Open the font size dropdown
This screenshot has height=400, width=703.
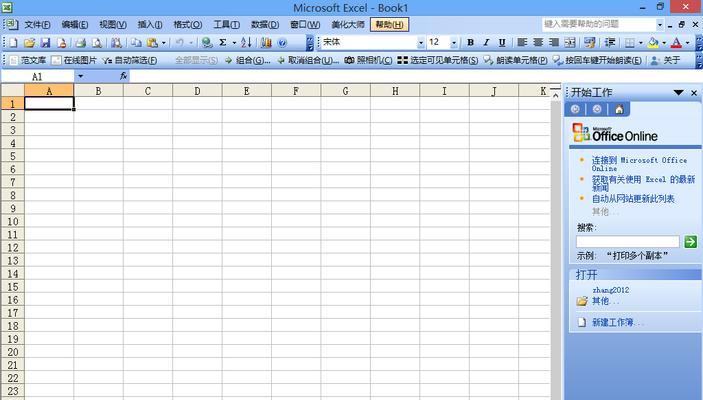[x=454, y=43]
